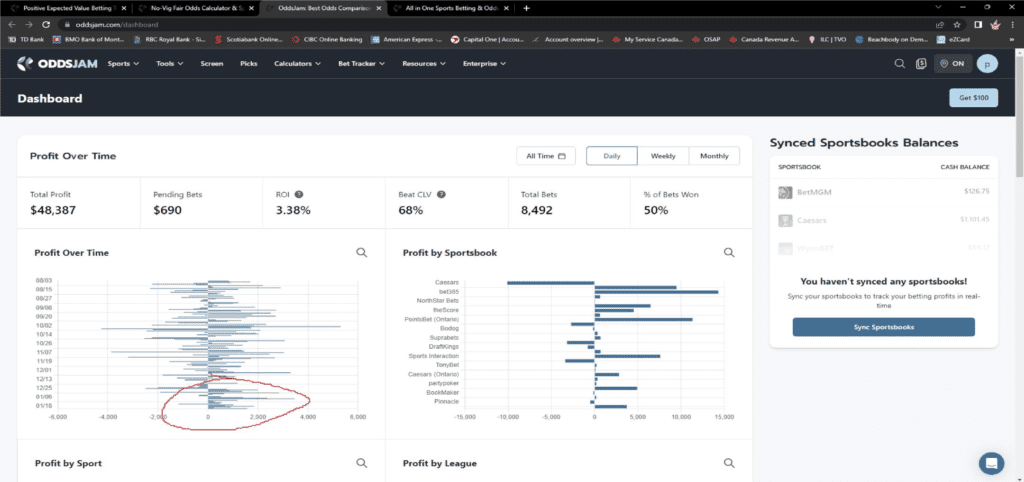
Task: Open the OSAP bookmark
Action: 705,39
